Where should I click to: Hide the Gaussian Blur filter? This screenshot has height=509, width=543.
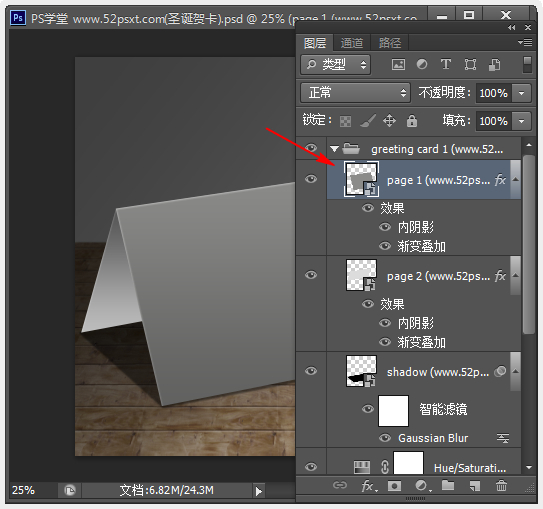click(385, 438)
